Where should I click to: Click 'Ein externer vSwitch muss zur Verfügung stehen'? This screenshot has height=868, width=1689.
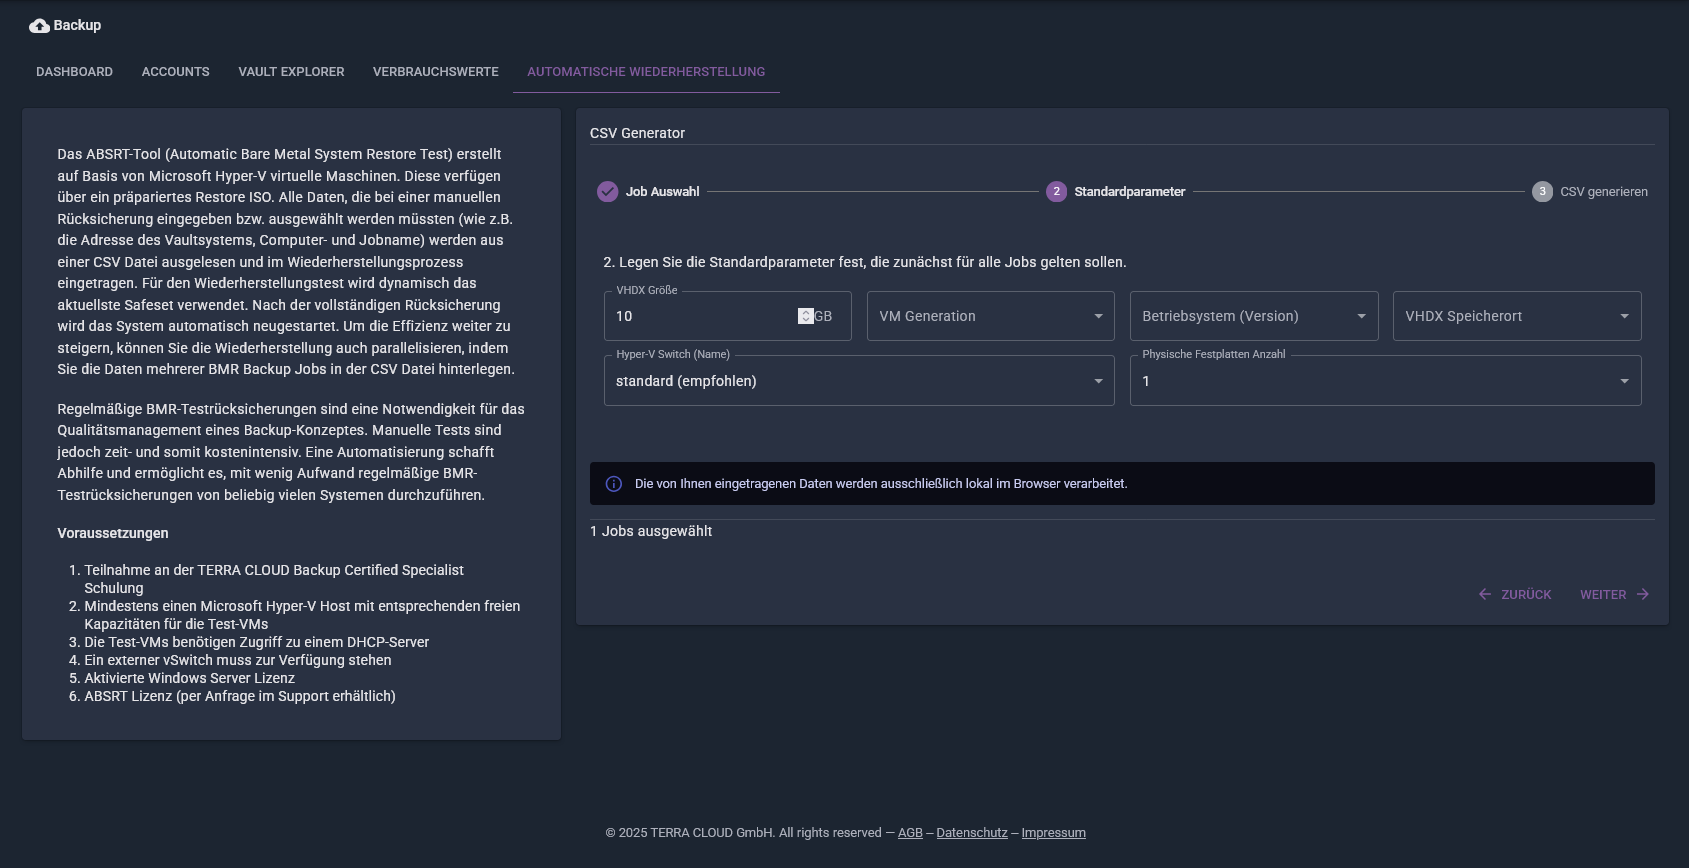(238, 660)
